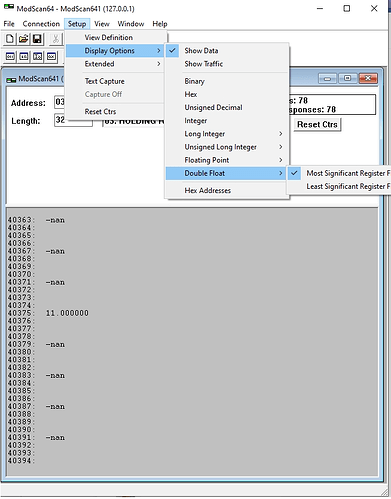391x499 pixels.
Task: Click the Reset Ctrs button
Action: click(x=317, y=125)
